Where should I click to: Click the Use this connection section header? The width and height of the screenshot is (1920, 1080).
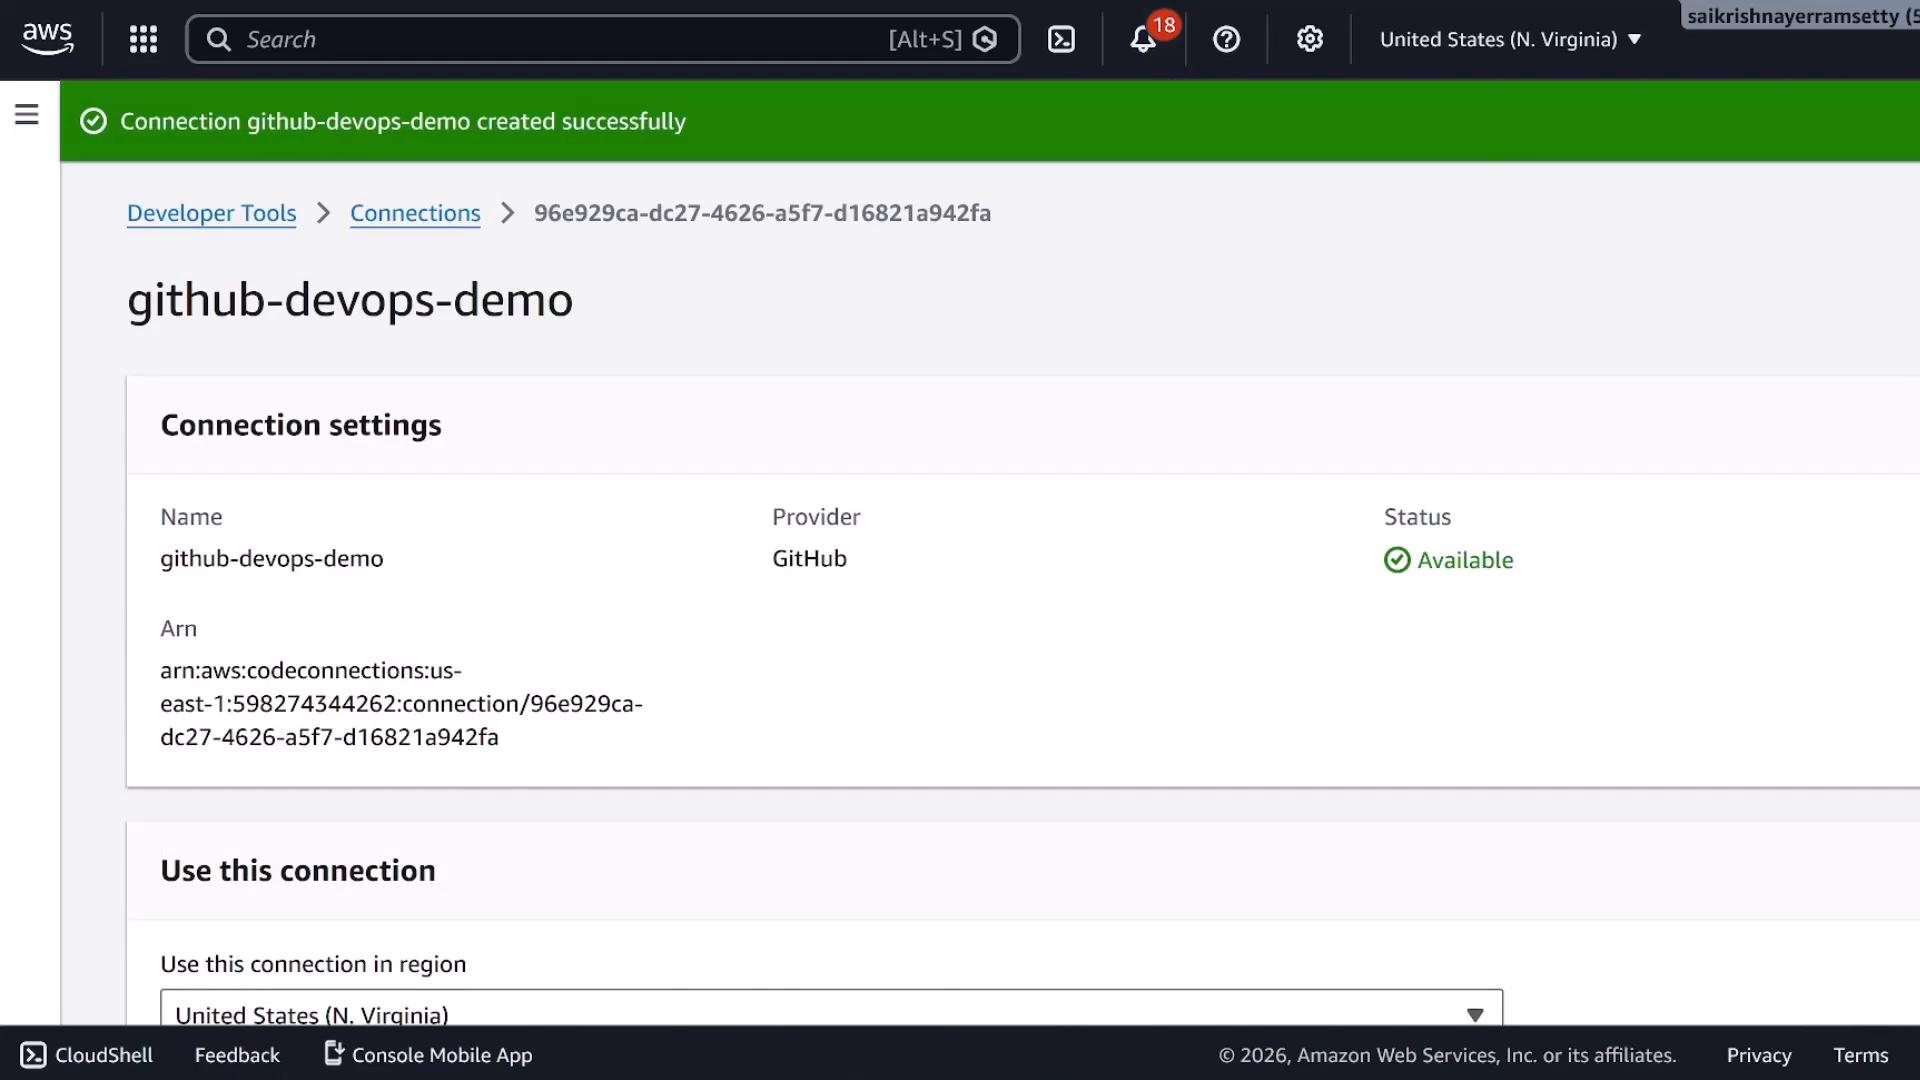pos(297,870)
